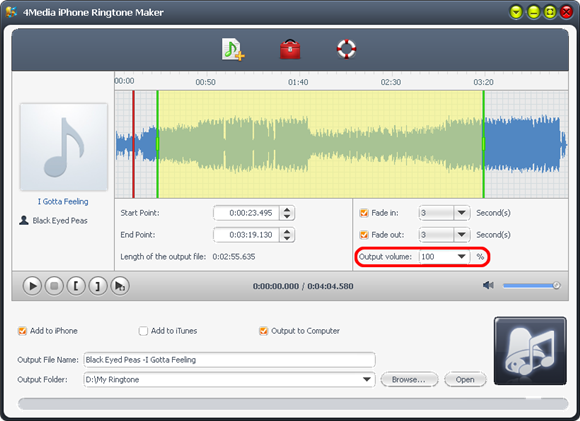Click the green selection end marker
580x421 pixels.
click(483, 144)
